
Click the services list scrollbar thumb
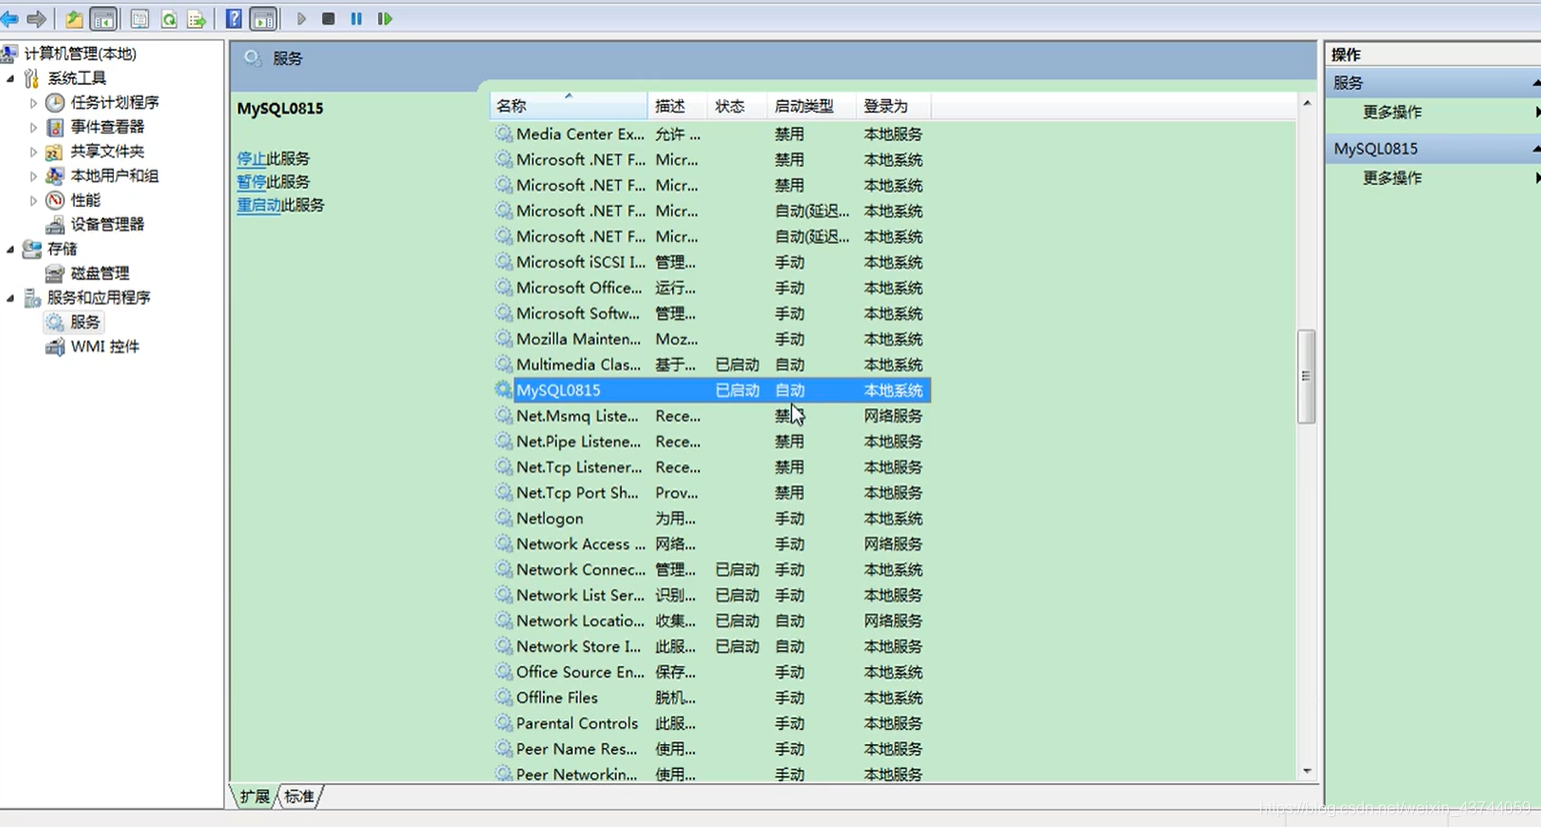pyautogui.click(x=1306, y=377)
